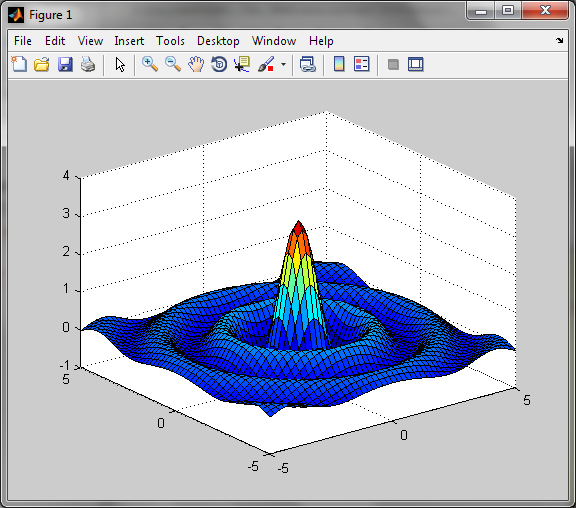
Task: Open the File menu
Action: pyautogui.click(x=23, y=41)
